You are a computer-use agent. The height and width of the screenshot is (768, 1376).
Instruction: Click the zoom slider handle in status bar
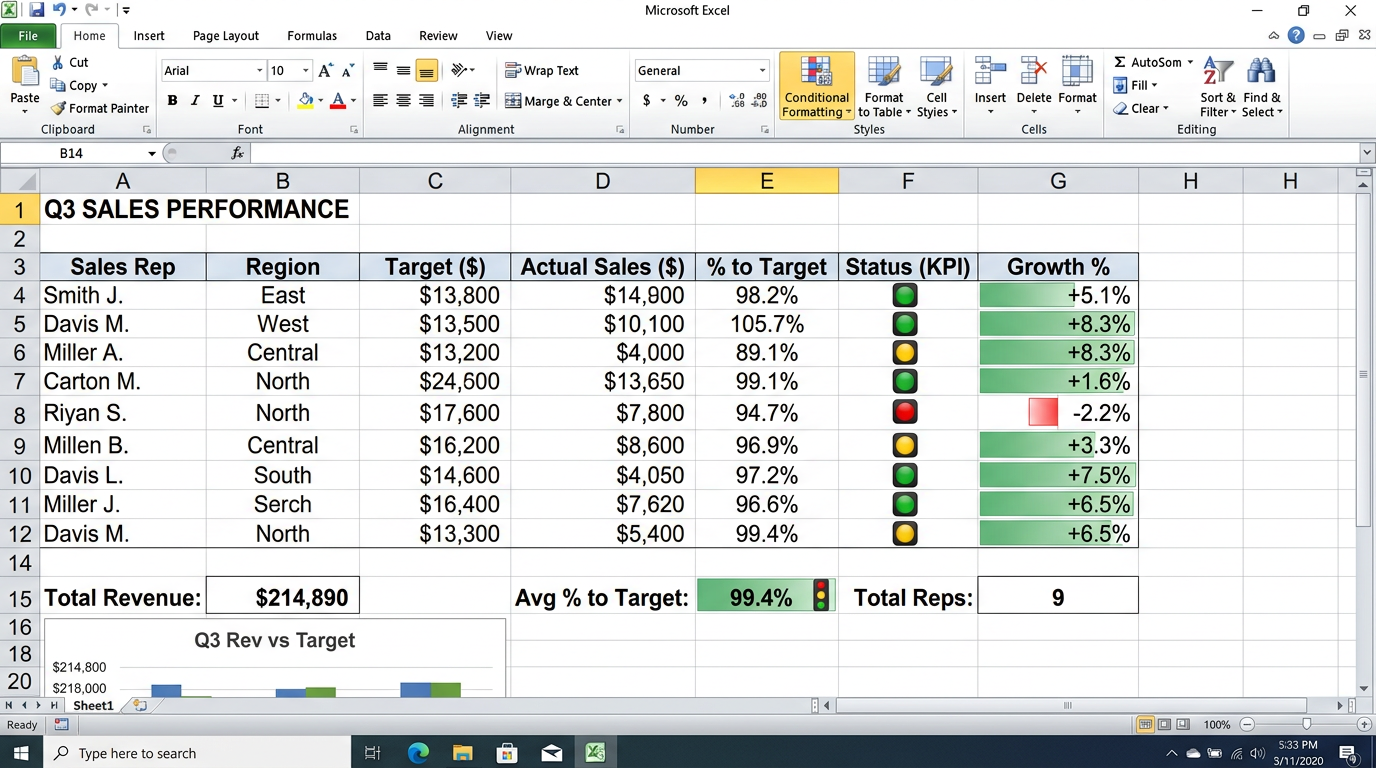coord(1306,724)
